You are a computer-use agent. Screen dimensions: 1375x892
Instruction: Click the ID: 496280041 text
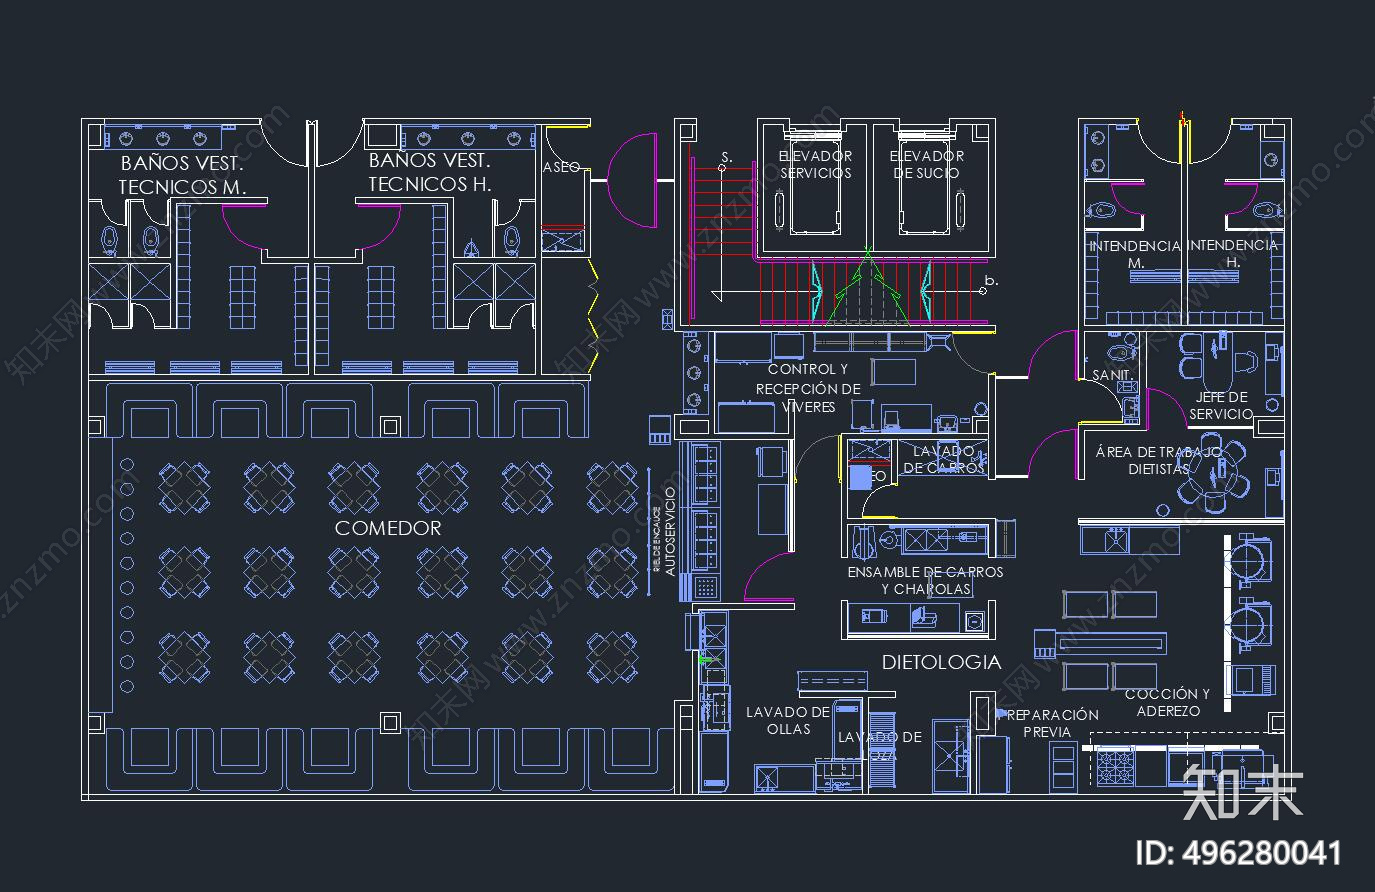(1240, 852)
